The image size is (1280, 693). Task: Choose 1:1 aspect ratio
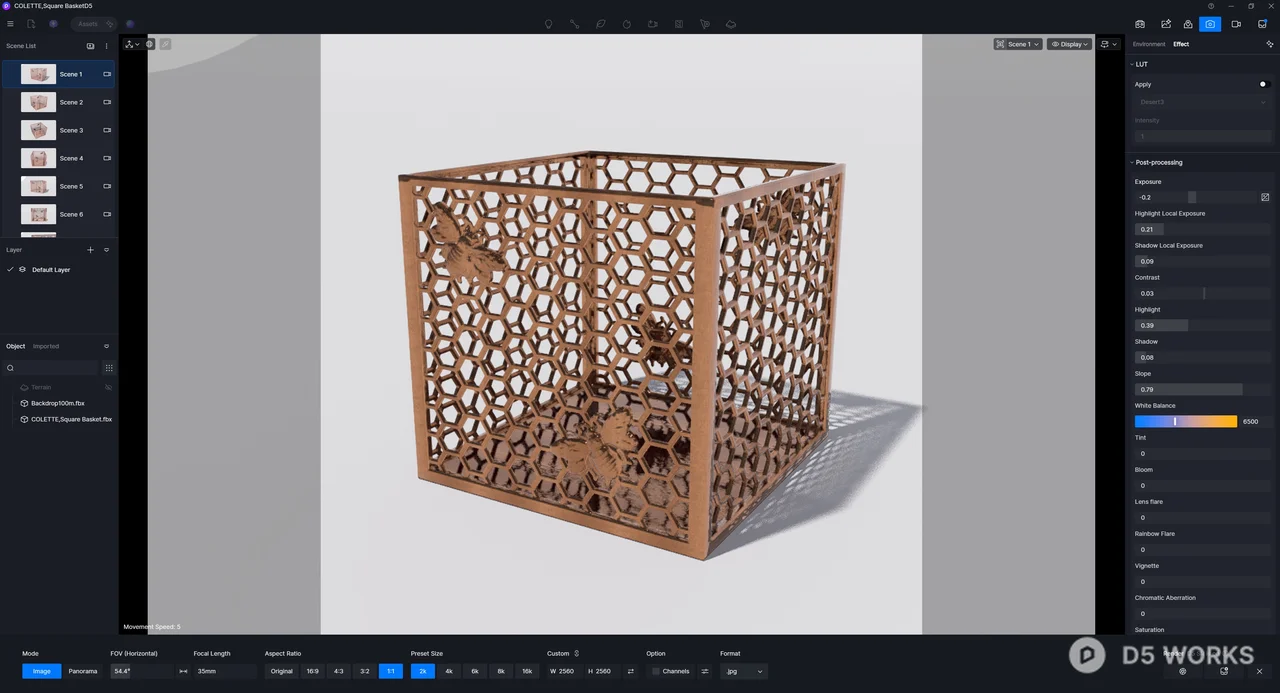391,671
